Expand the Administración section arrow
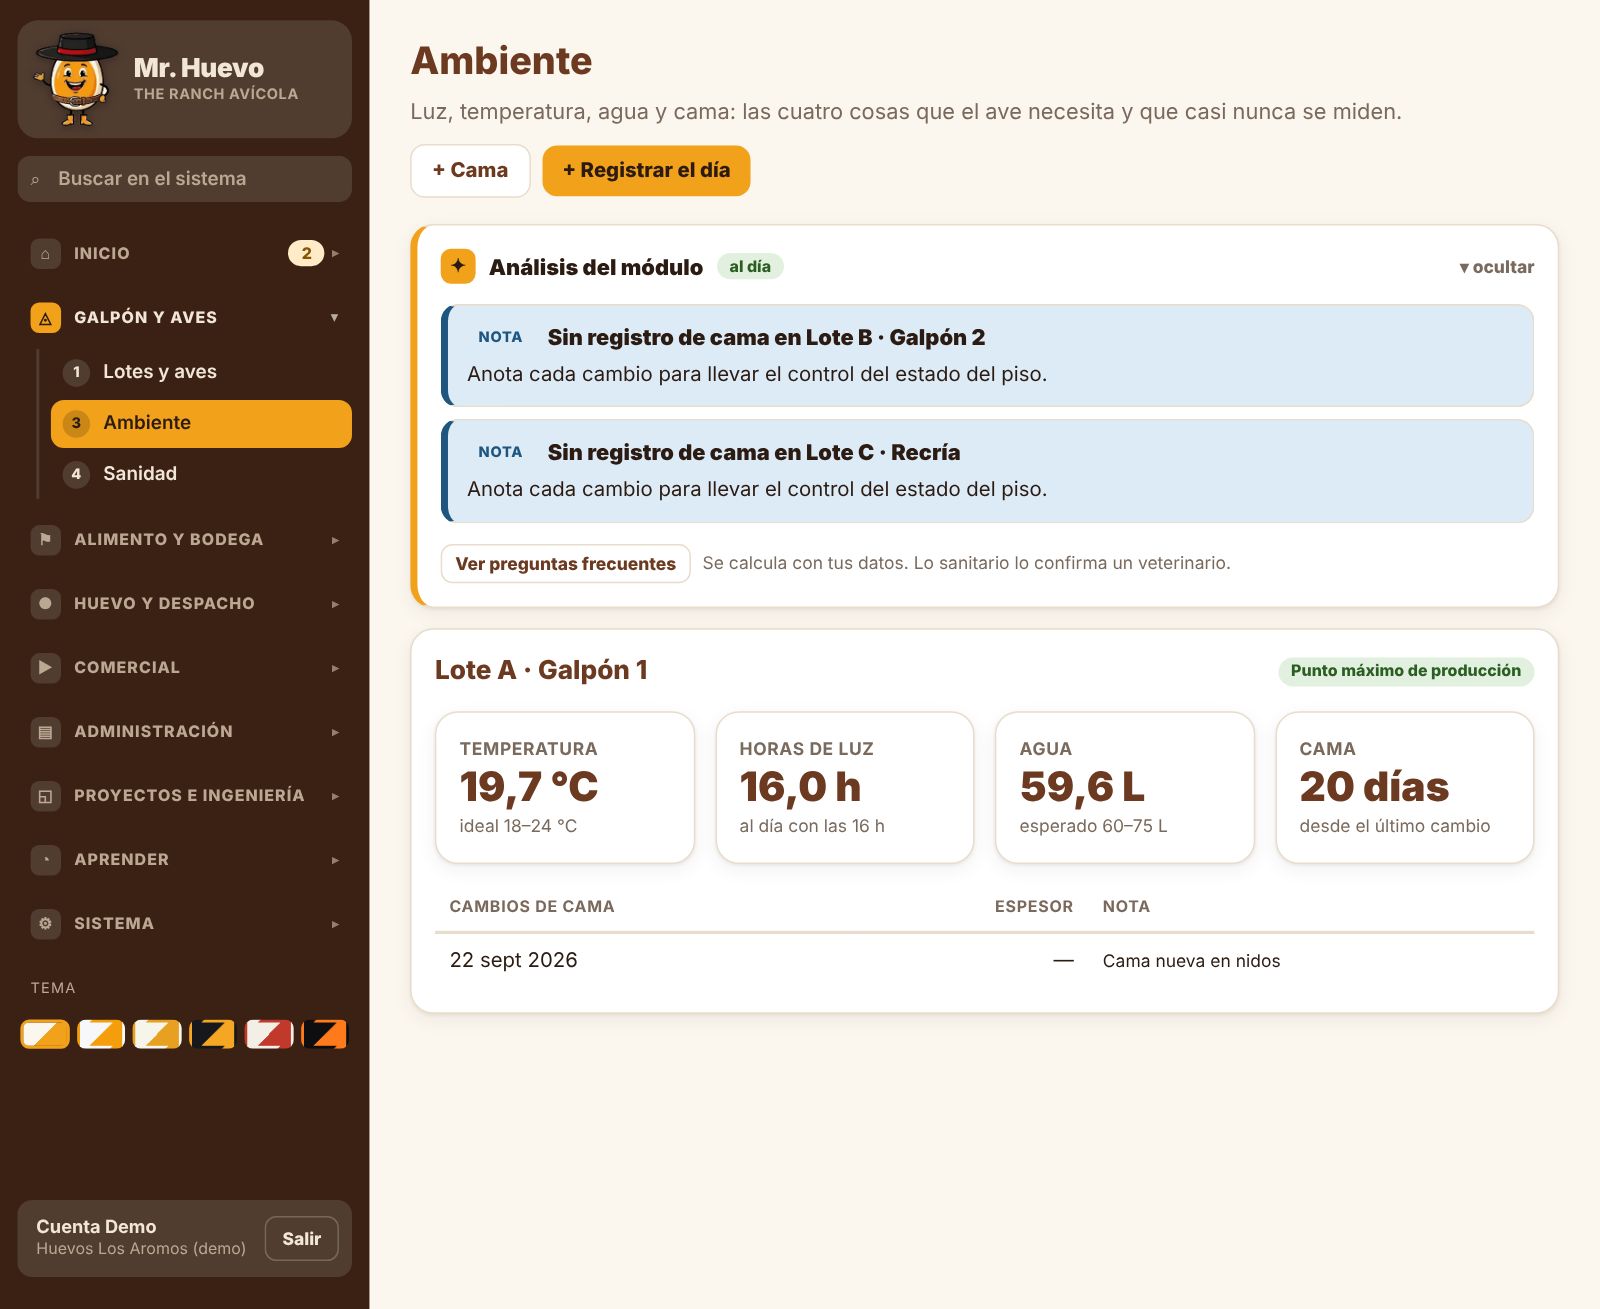Viewport: 1600px width, 1309px height. pyautogui.click(x=335, y=732)
